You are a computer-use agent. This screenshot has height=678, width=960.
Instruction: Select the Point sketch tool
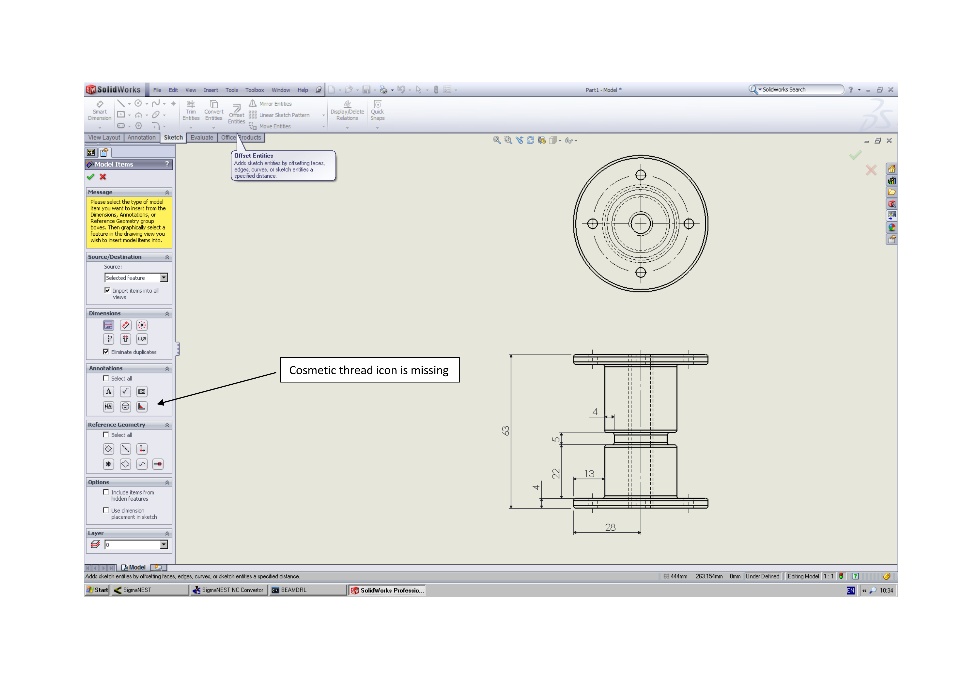click(174, 104)
